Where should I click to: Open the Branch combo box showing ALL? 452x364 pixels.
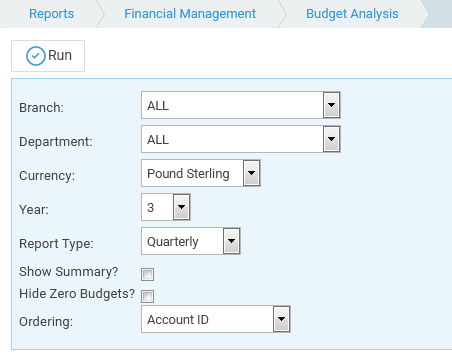click(x=241, y=105)
